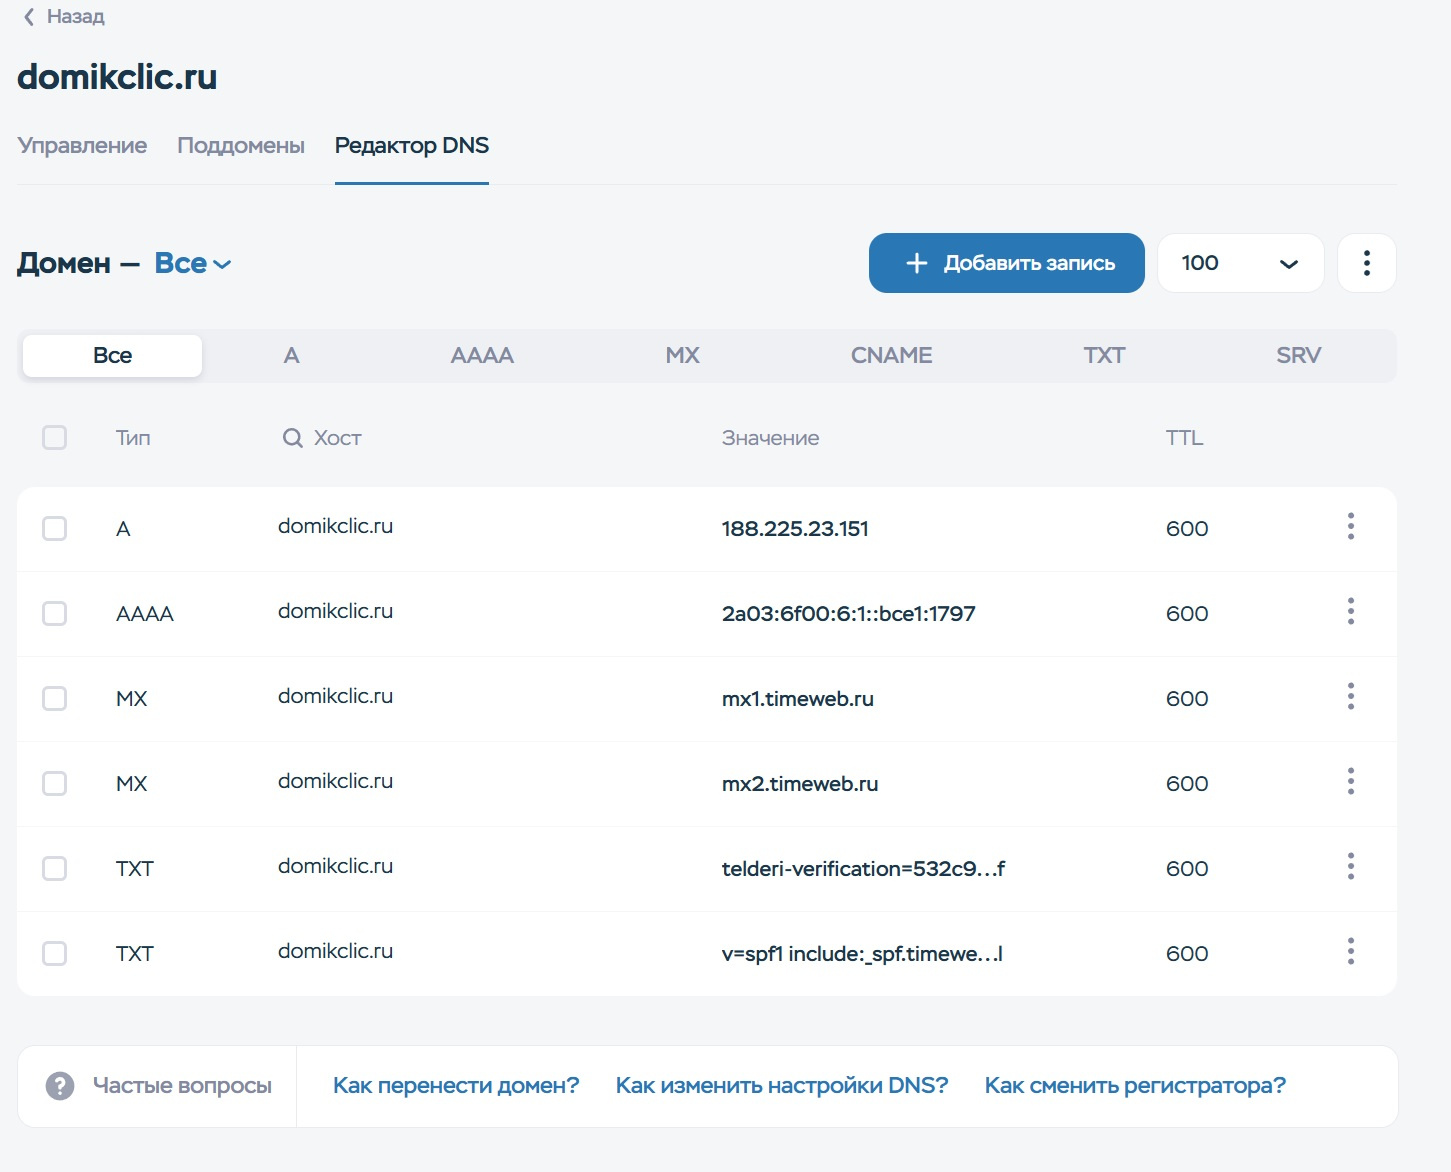Viewport: 1451px width, 1172px height.
Task: Expand the 100 records-per-page dropdown
Action: [1240, 263]
